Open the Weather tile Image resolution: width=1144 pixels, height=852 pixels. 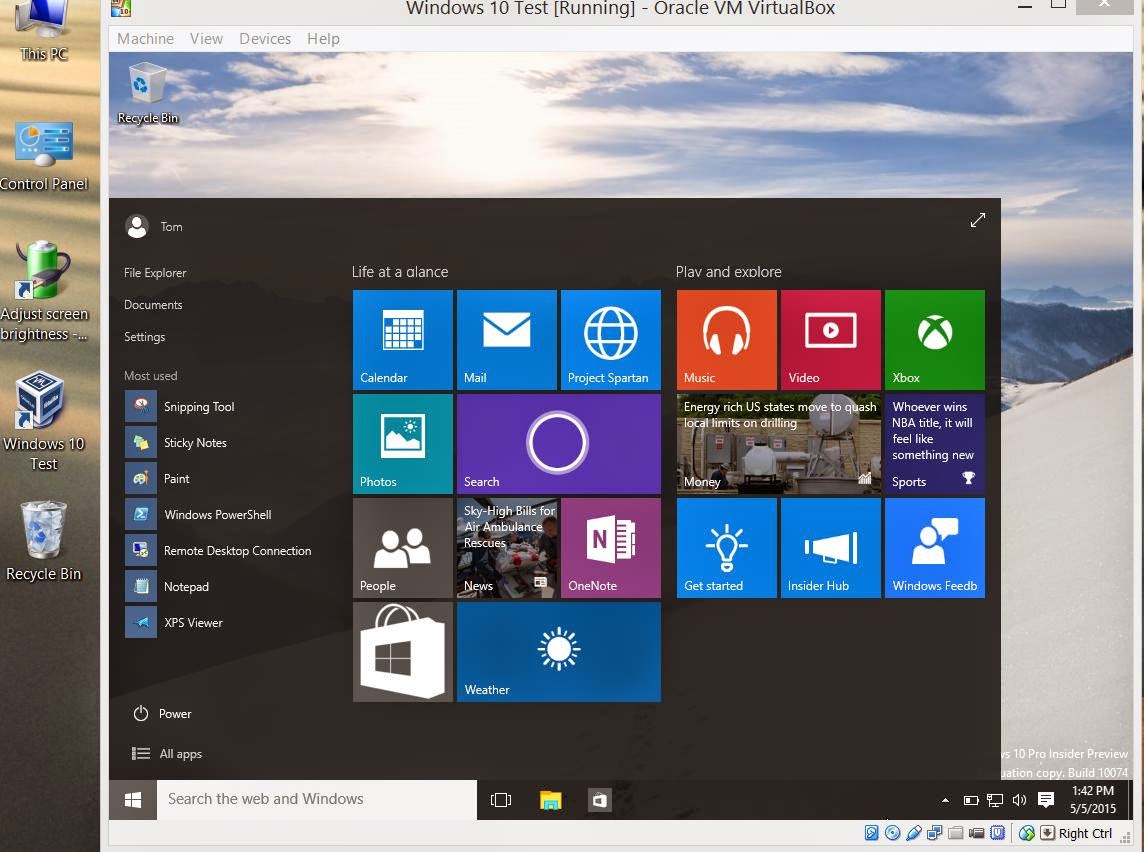559,652
